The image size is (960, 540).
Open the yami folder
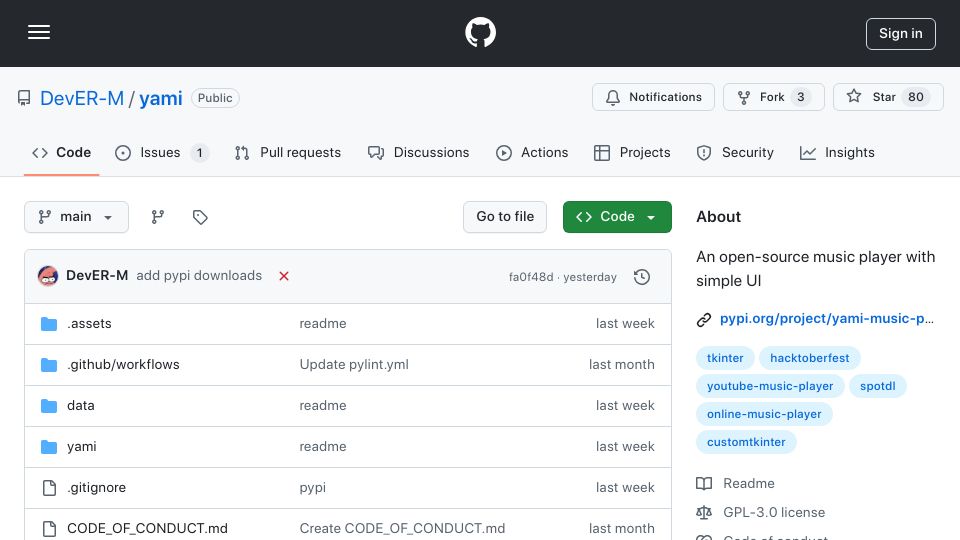click(x=81, y=446)
